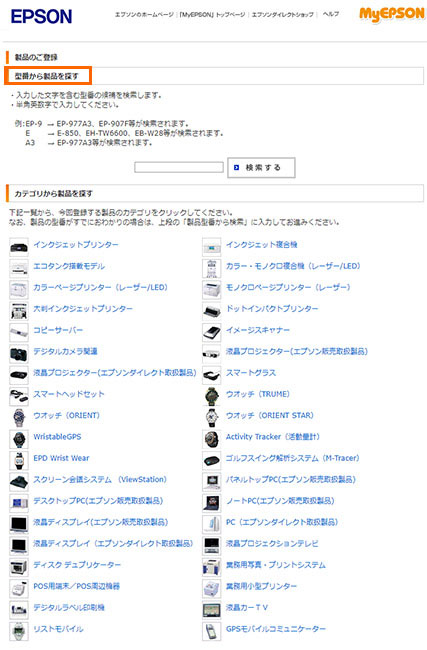Open the WristableGPS category link
Viewport: 427px width, 650px height.
[x=57, y=437]
